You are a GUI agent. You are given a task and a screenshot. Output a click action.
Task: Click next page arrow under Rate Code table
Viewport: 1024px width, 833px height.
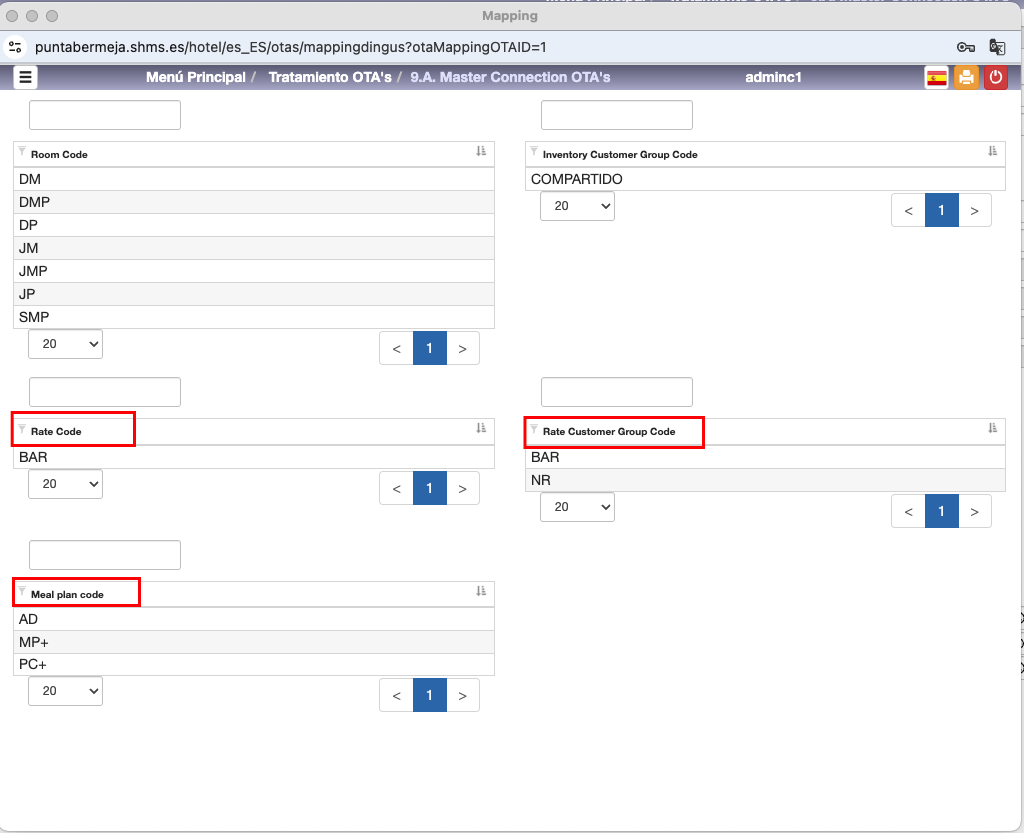point(462,488)
